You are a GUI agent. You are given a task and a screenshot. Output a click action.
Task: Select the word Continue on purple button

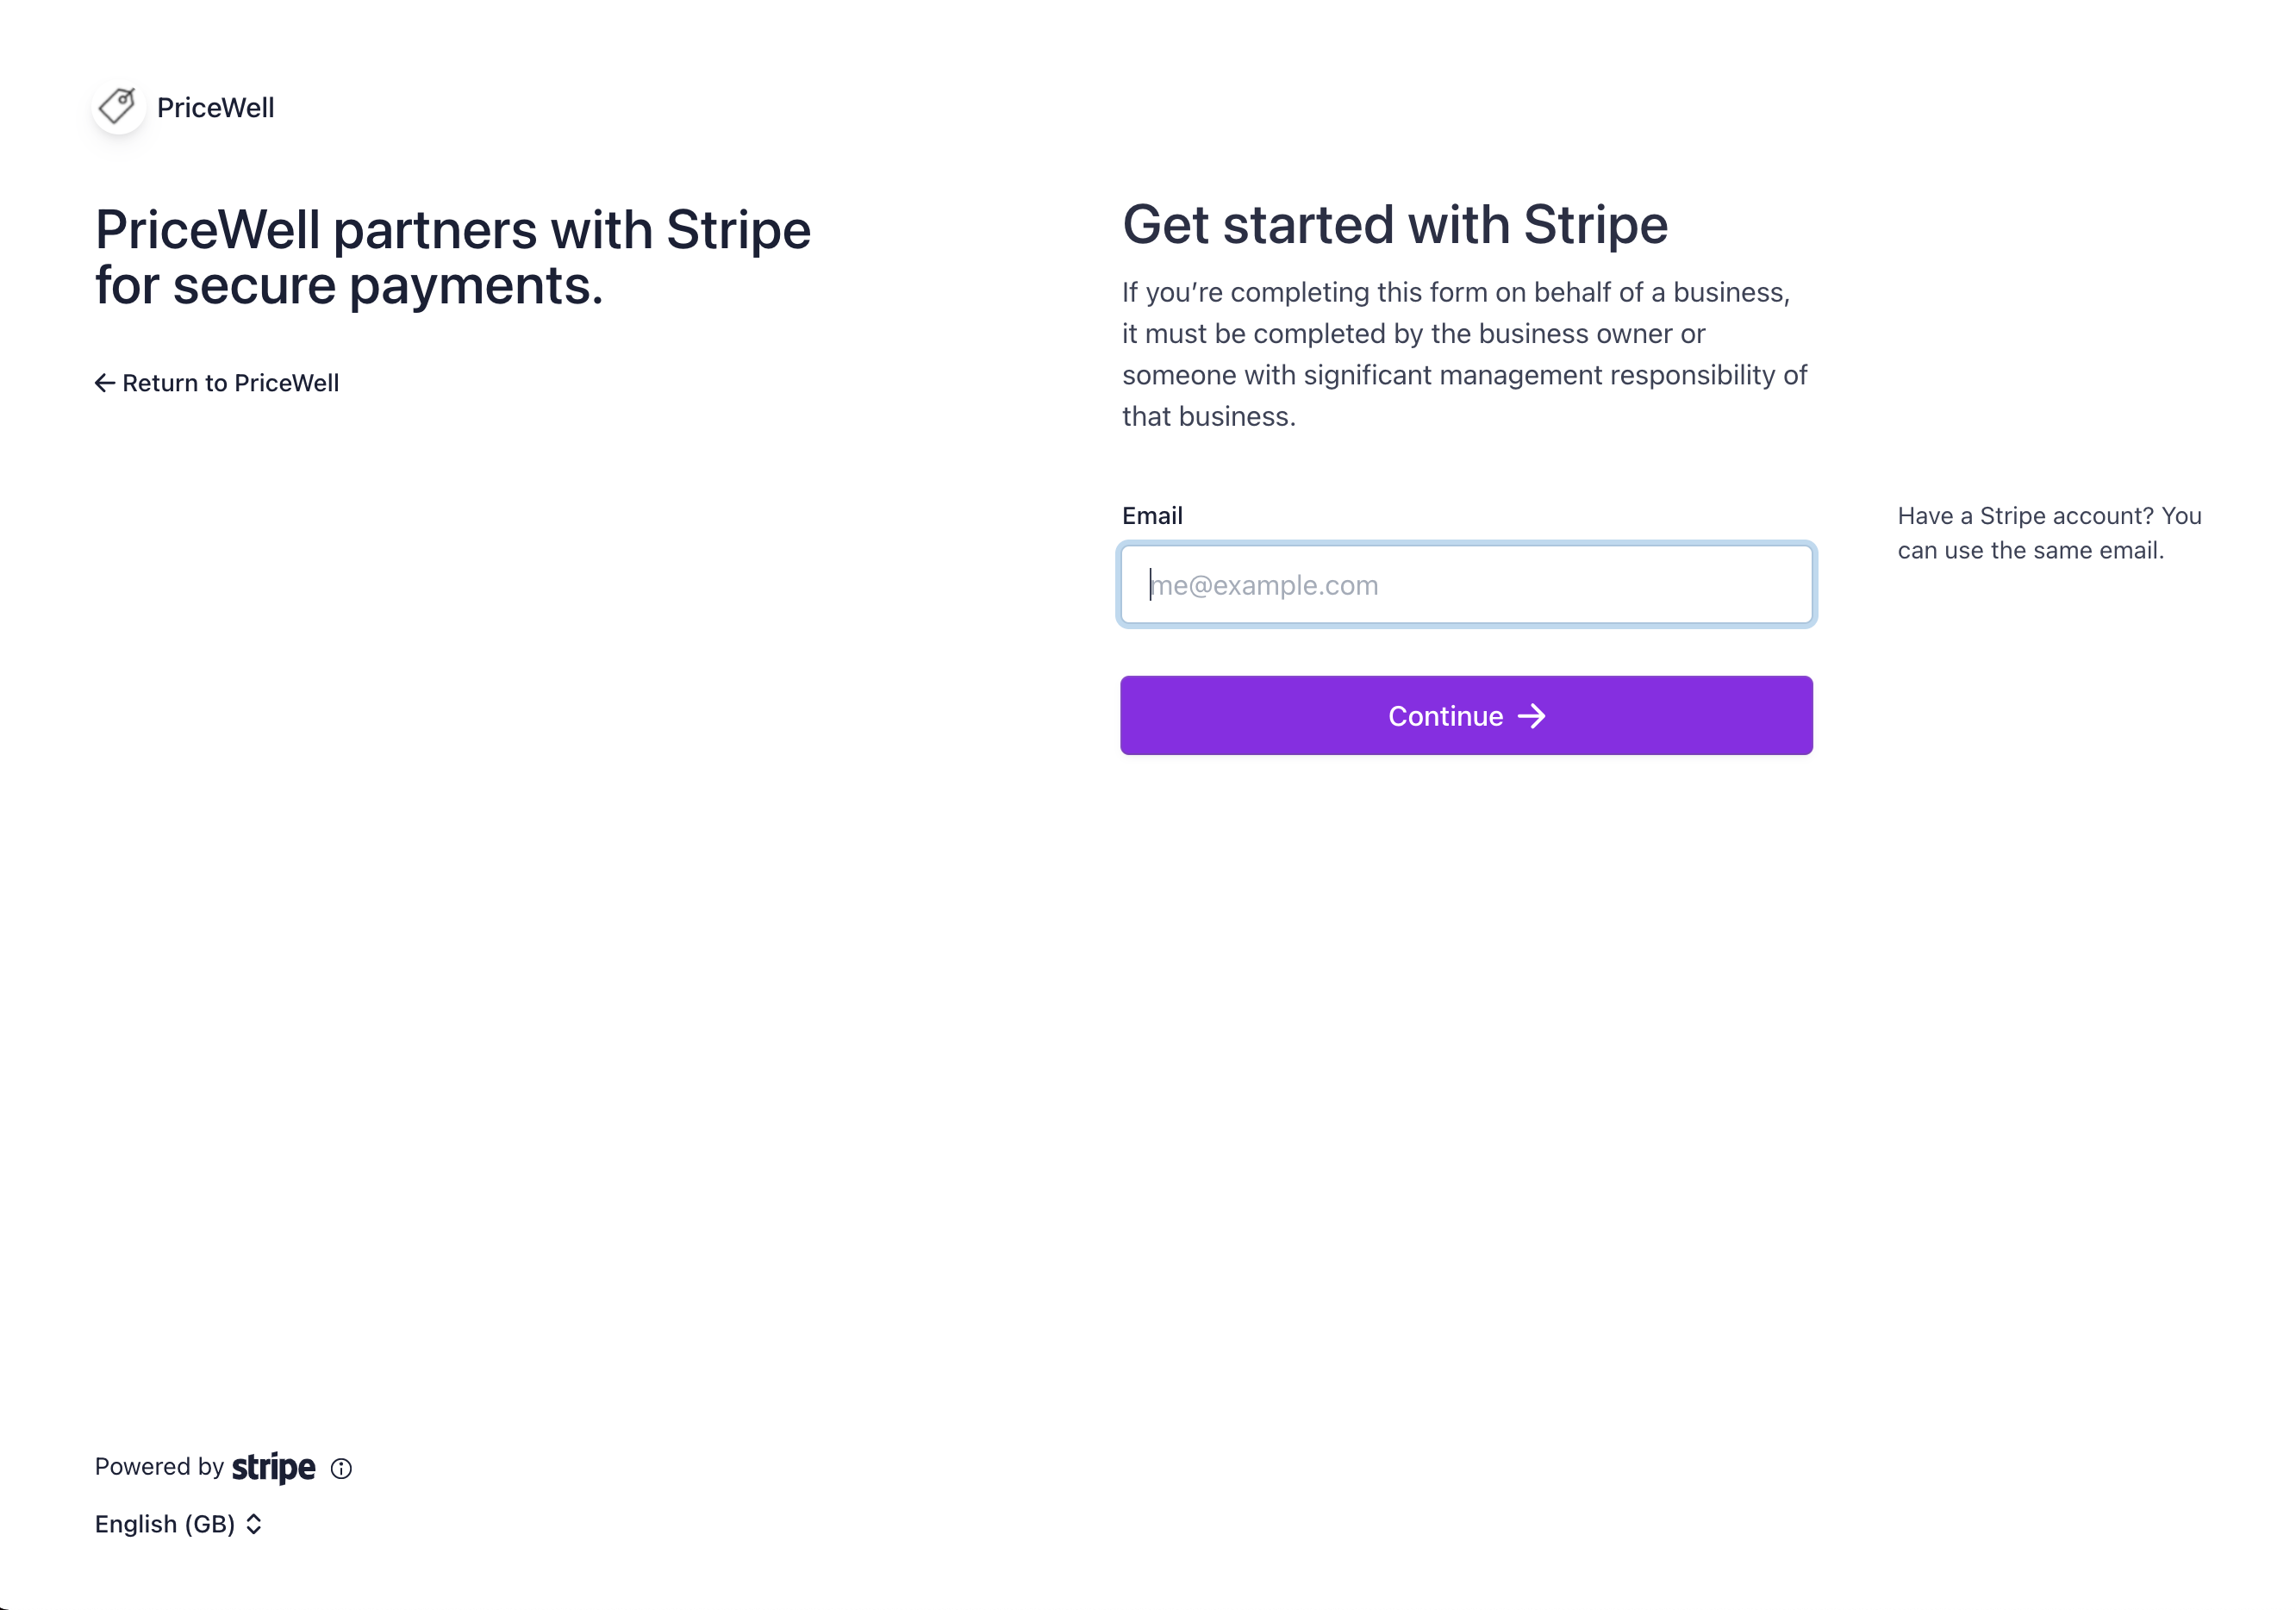(1445, 716)
